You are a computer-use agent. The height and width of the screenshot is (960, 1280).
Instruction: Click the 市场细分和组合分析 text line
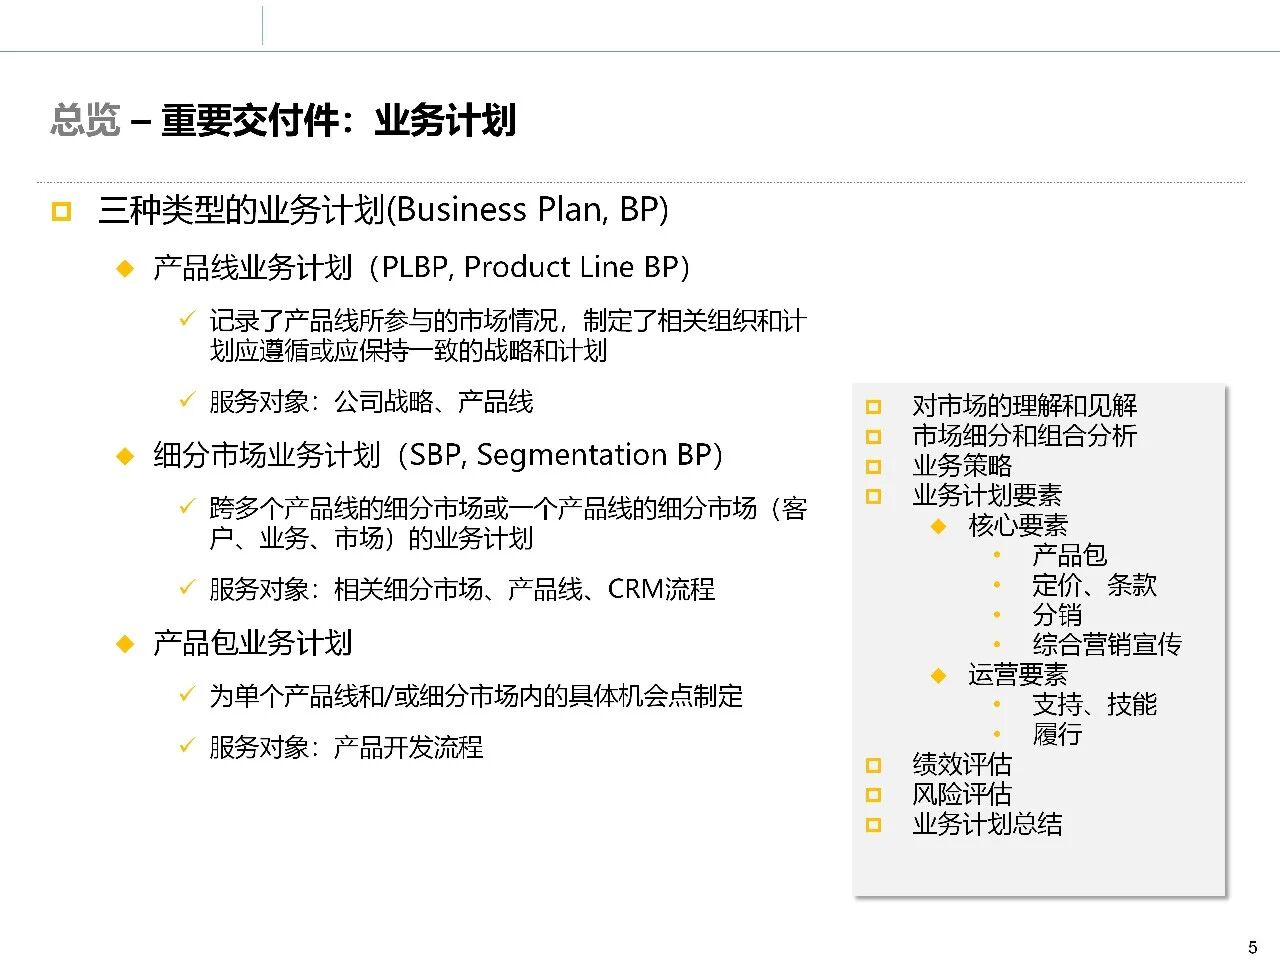pyautogui.click(x=1024, y=436)
